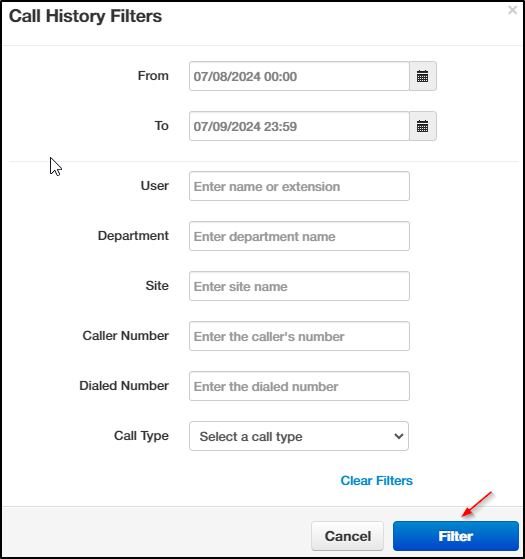Click the Department field label
The image size is (525, 559).
pyautogui.click(x=133, y=236)
